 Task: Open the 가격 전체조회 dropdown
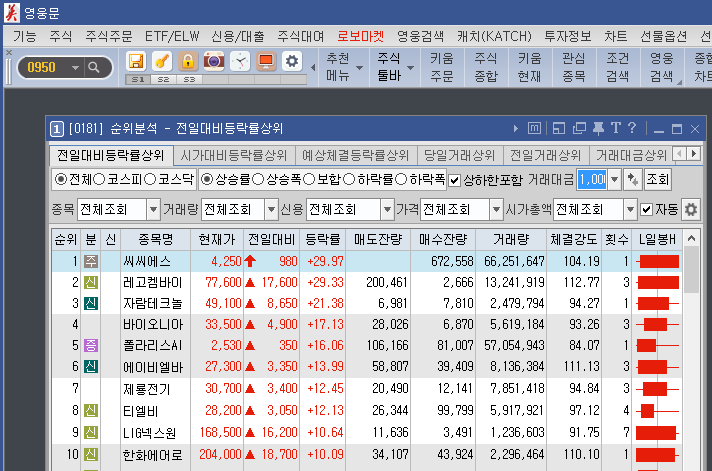(497, 209)
